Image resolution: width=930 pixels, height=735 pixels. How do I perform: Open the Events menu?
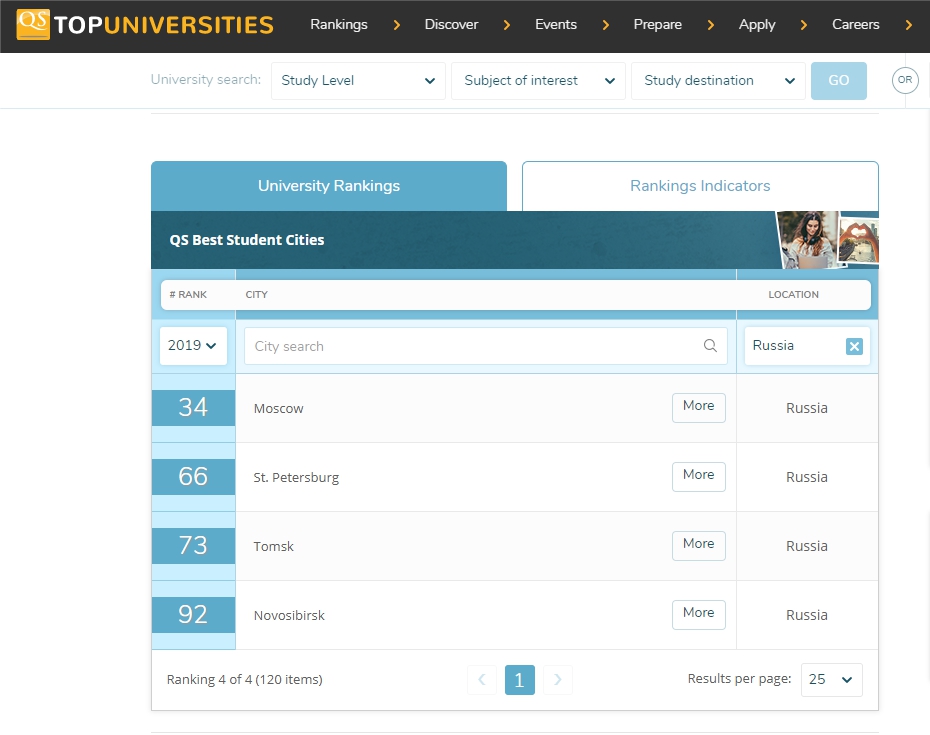click(x=556, y=24)
